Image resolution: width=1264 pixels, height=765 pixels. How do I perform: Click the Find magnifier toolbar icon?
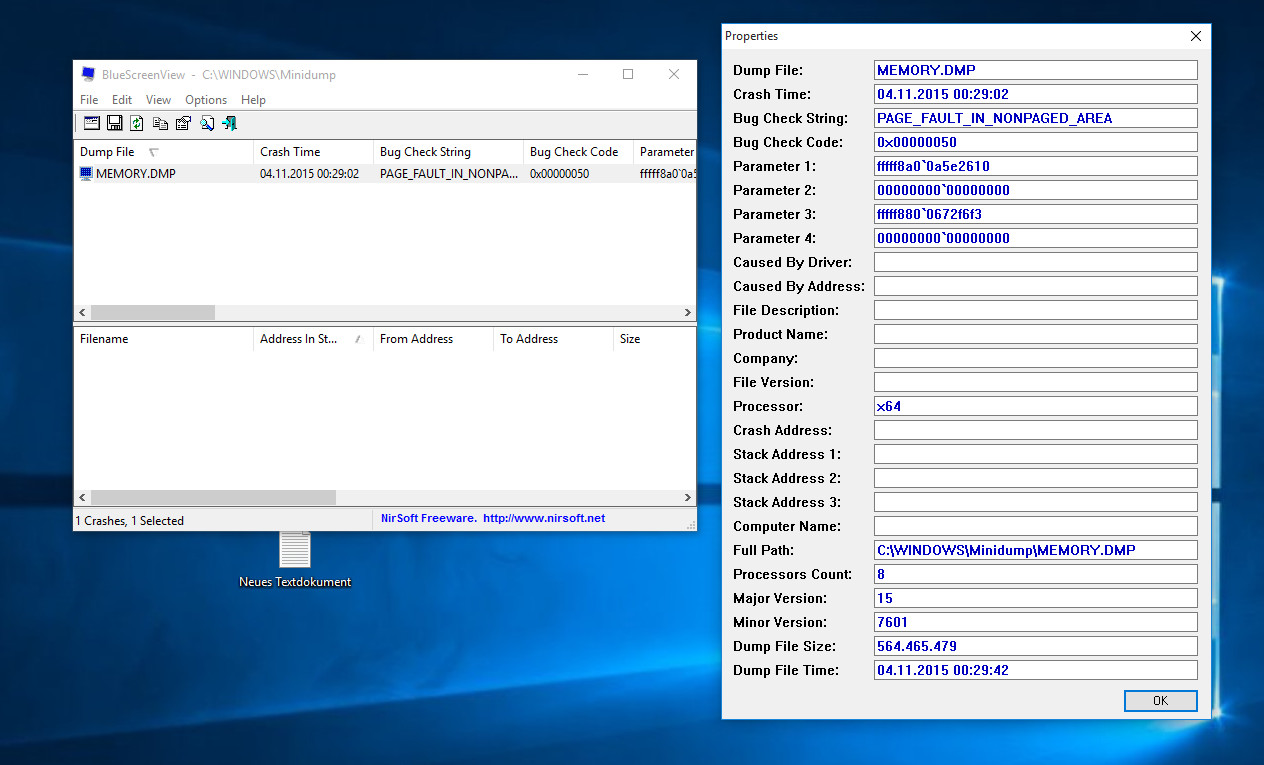click(x=207, y=123)
